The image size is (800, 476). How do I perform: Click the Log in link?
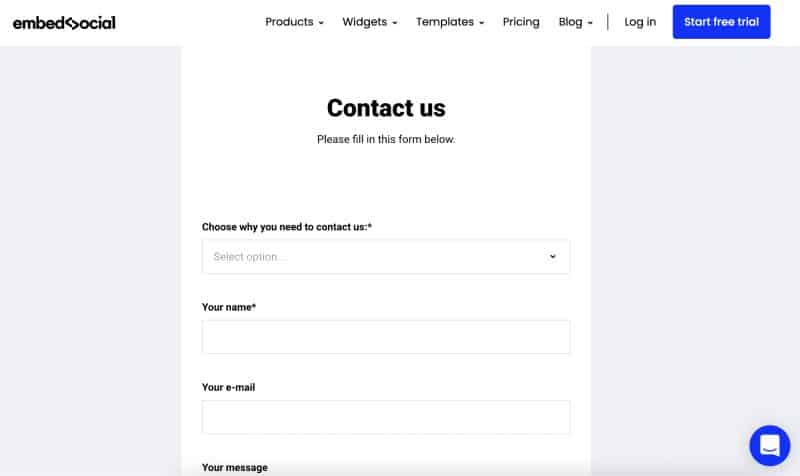point(640,22)
